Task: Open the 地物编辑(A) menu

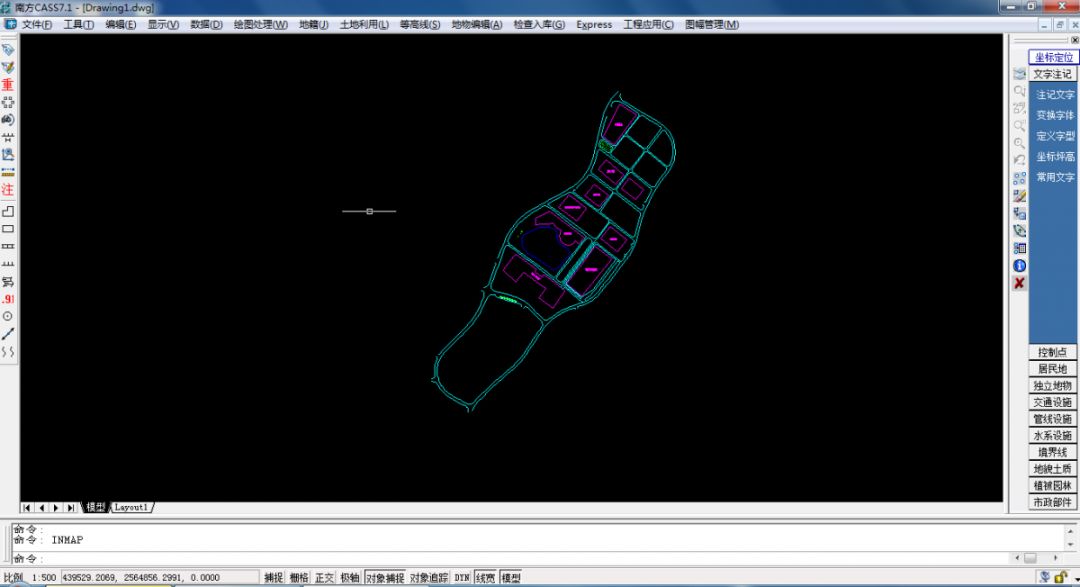Action: point(477,25)
